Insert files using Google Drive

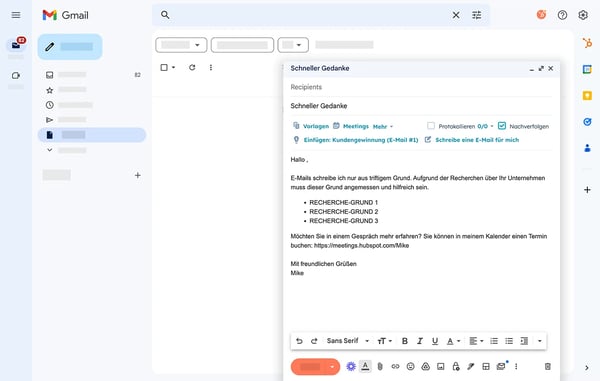click(426, 366)
